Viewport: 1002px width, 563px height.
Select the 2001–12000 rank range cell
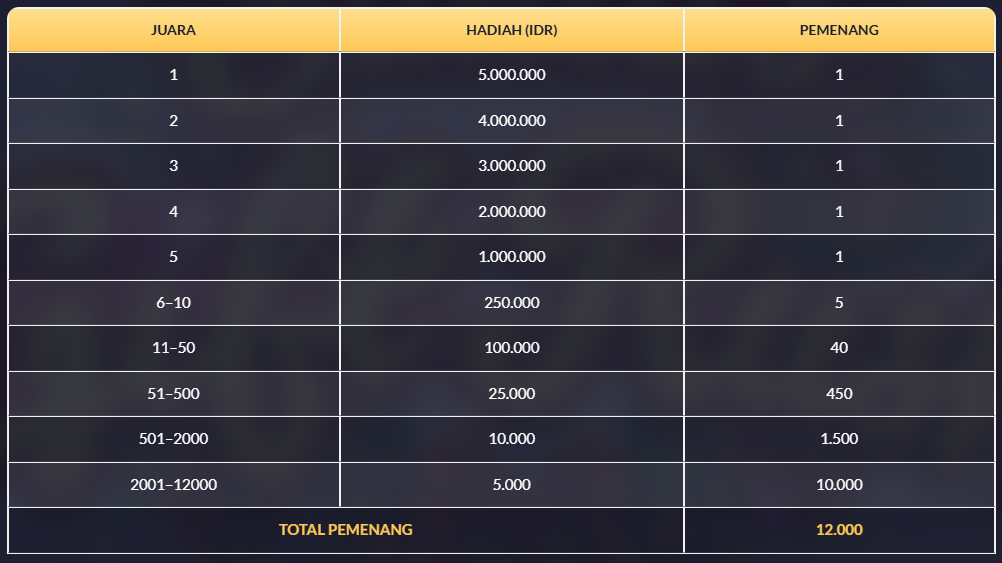(173, 485)
